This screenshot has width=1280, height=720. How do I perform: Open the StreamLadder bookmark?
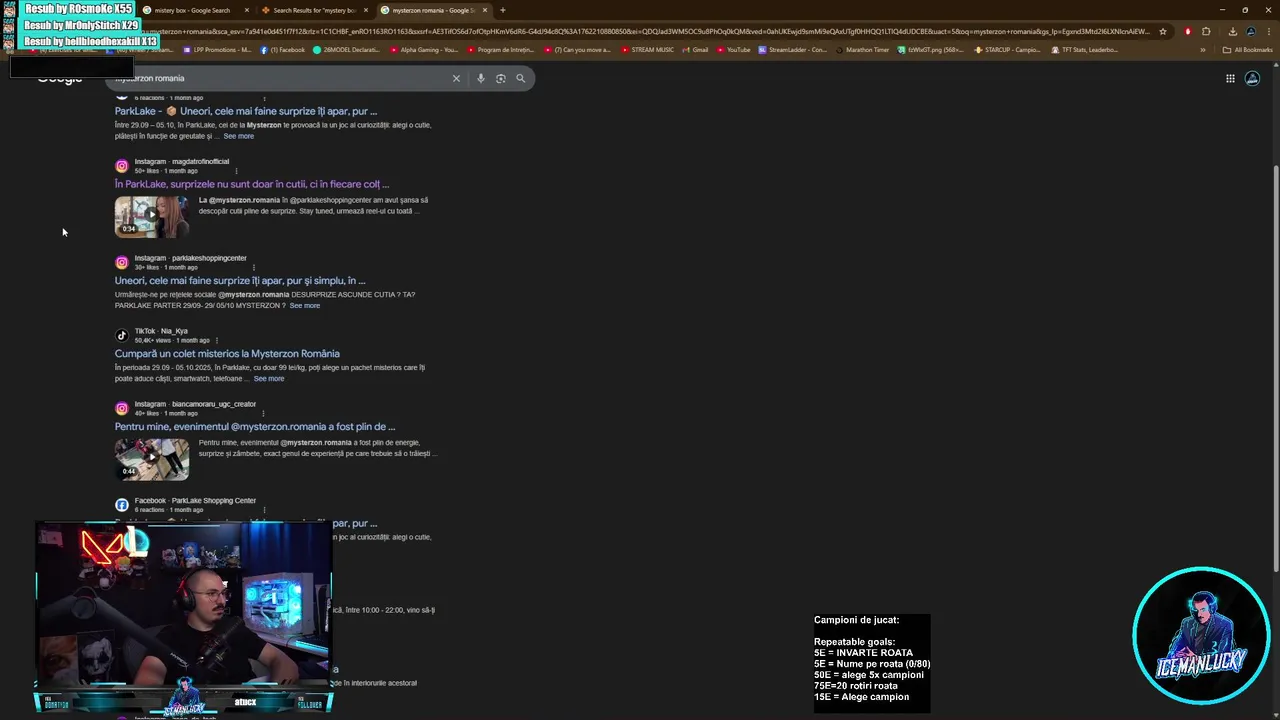click(793, 49)
